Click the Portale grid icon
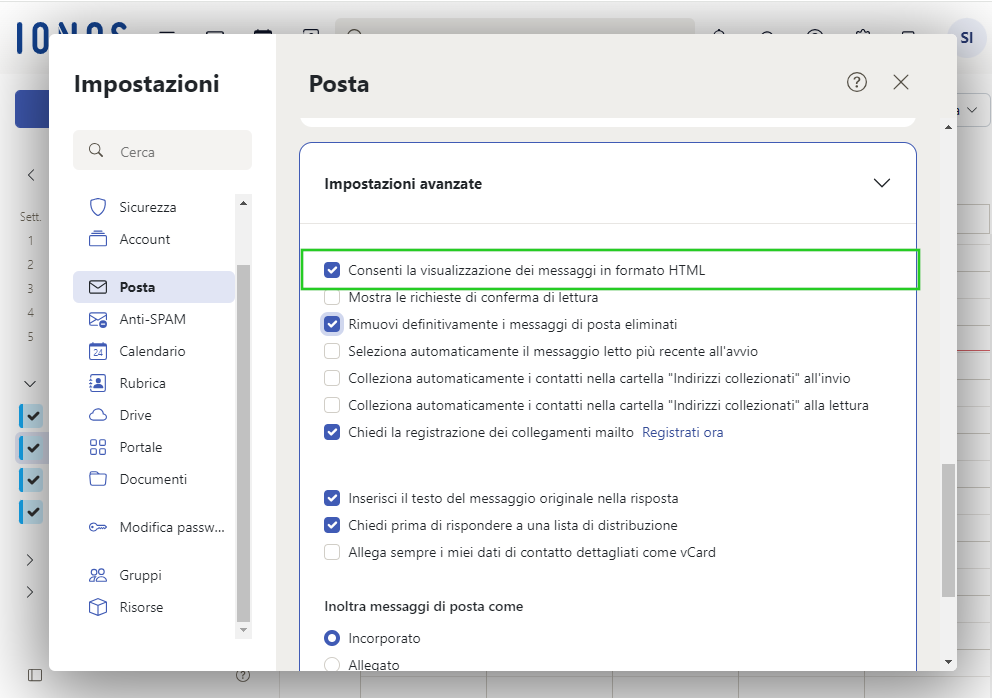 click(97, 447)
